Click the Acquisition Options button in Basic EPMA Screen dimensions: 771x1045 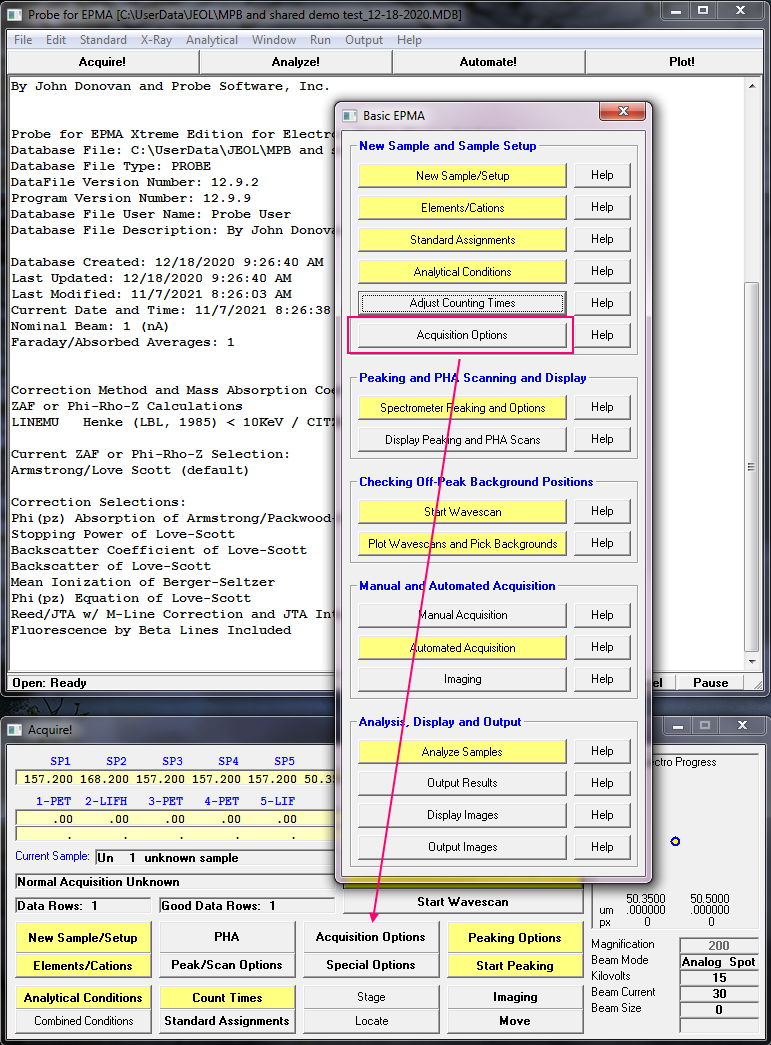pyautogui.click(x=462, y=335)
